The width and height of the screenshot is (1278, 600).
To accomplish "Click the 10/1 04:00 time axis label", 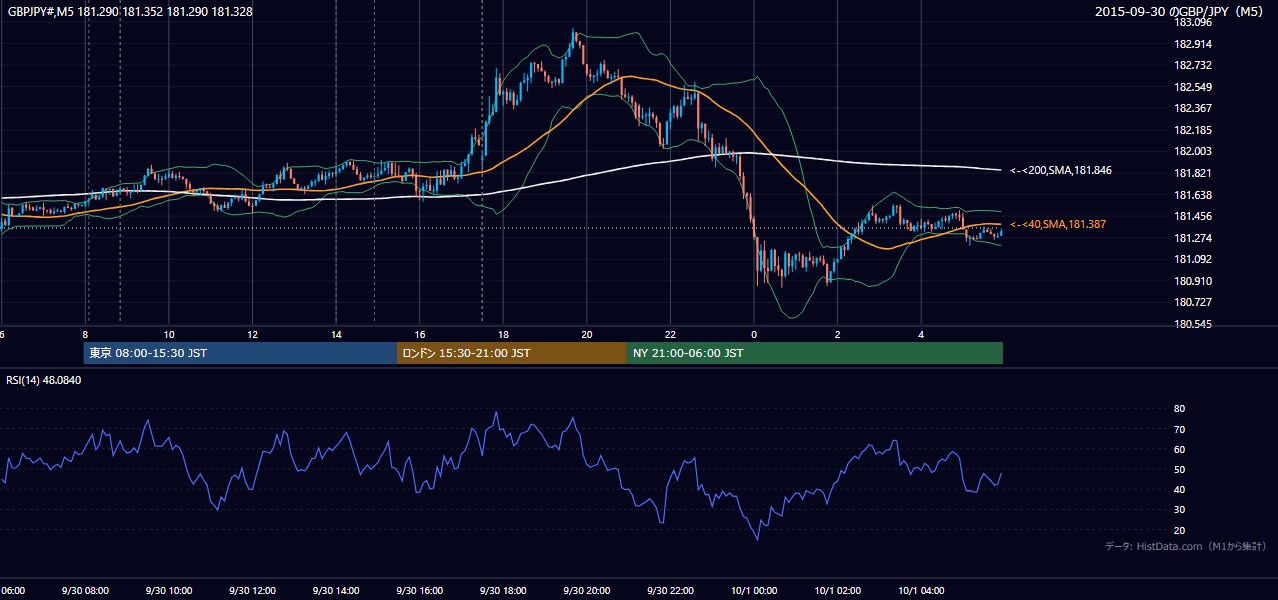I will coord(921,590).
